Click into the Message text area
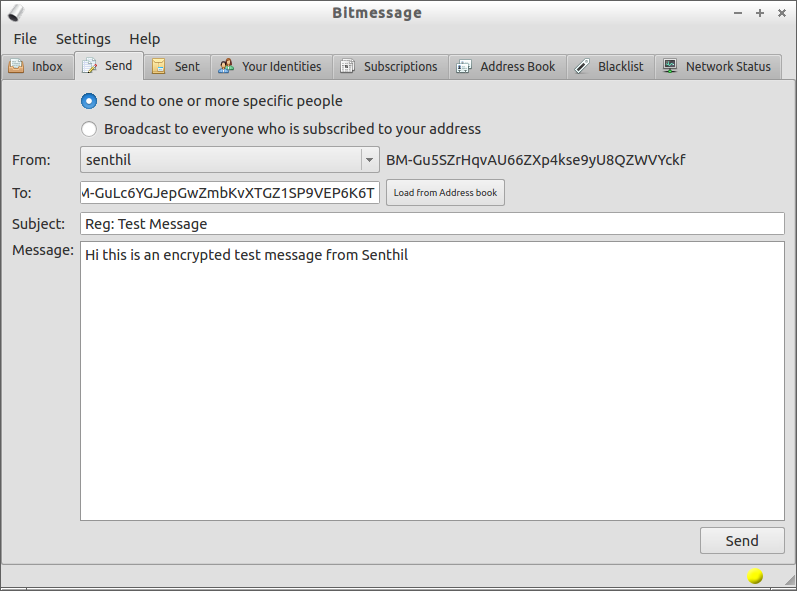The image size is (797, 591). [432, 381]
